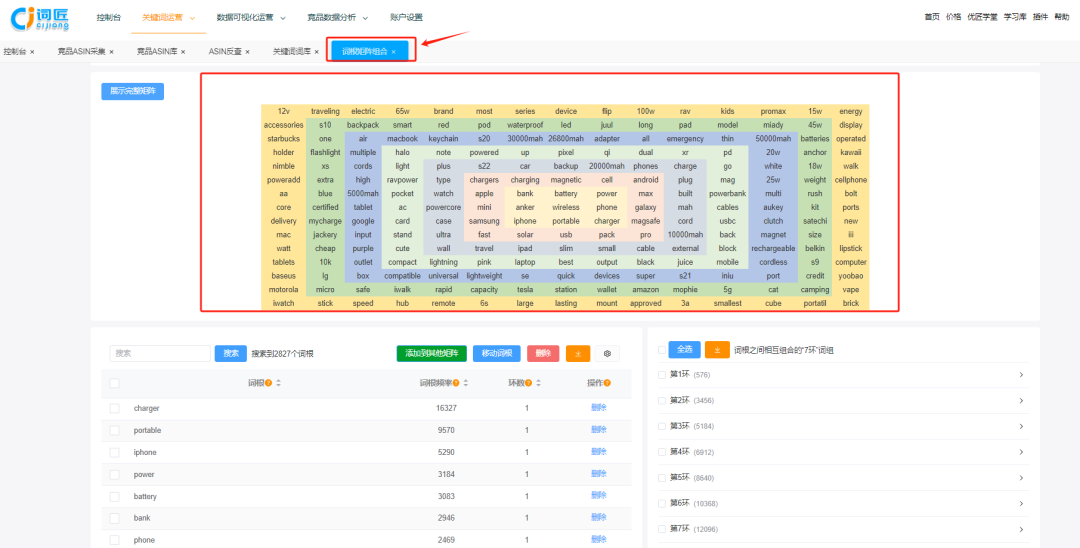Focus the 搜索 root word input field
This screenshot has width=1080, height=548.
click(x=160, y=353)
